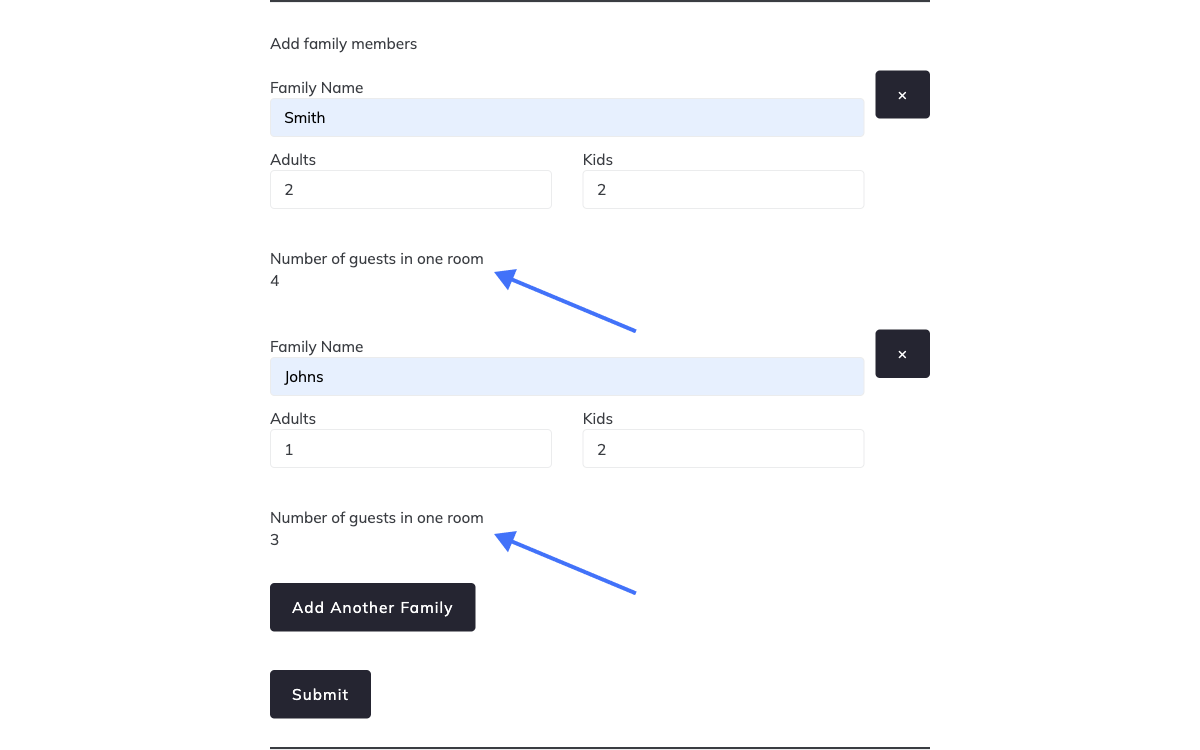Screen dimensions: 1200x750
Task: Click the Family Name label for the Johns entry
Action: click(x=316, y=346)
